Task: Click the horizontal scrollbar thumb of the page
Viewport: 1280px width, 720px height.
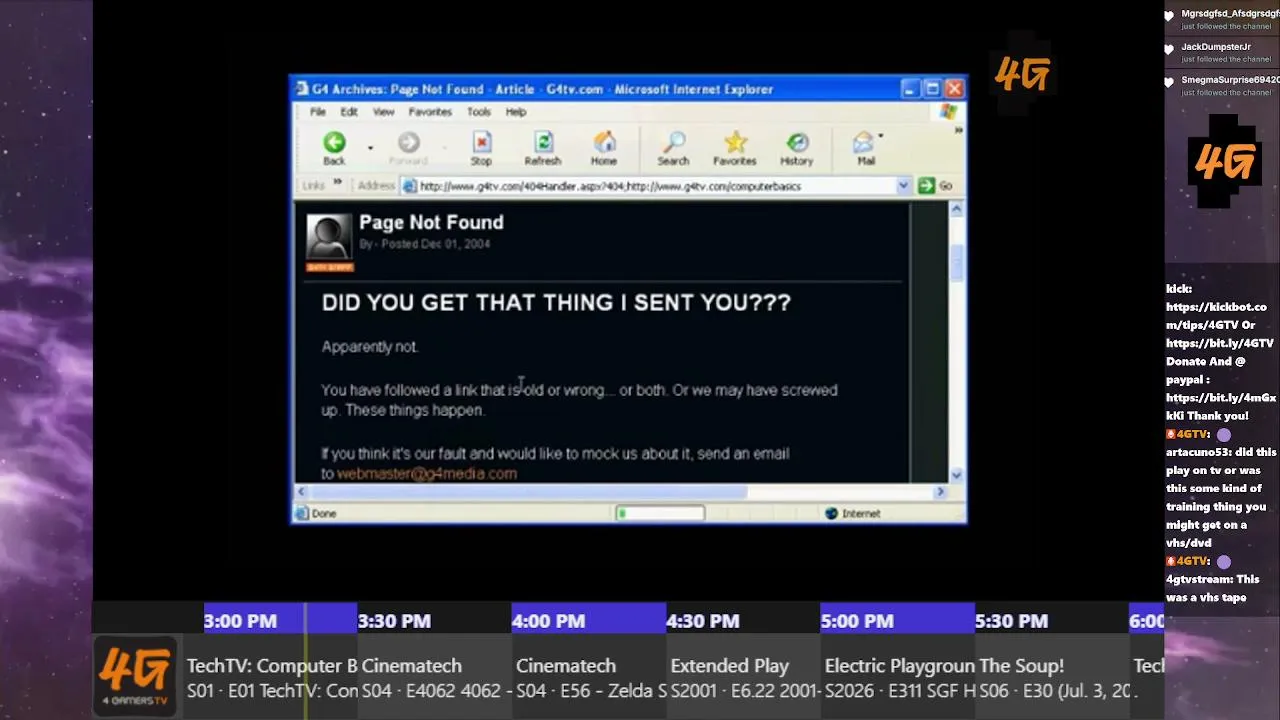Action: [528, 492]
